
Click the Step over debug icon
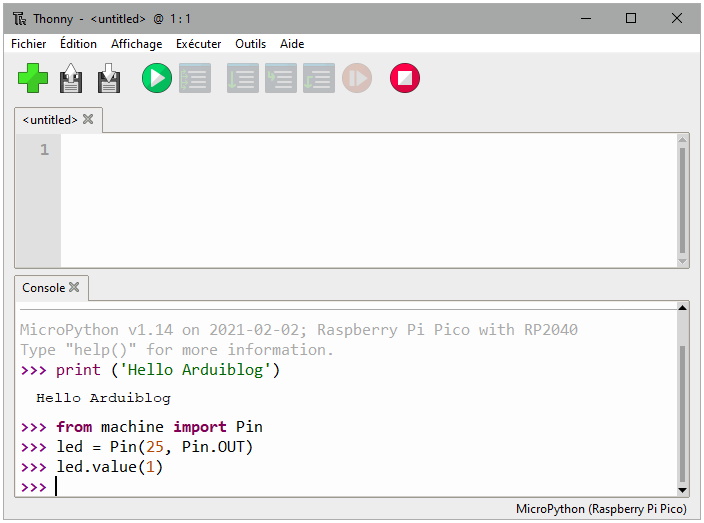point(242,78)
